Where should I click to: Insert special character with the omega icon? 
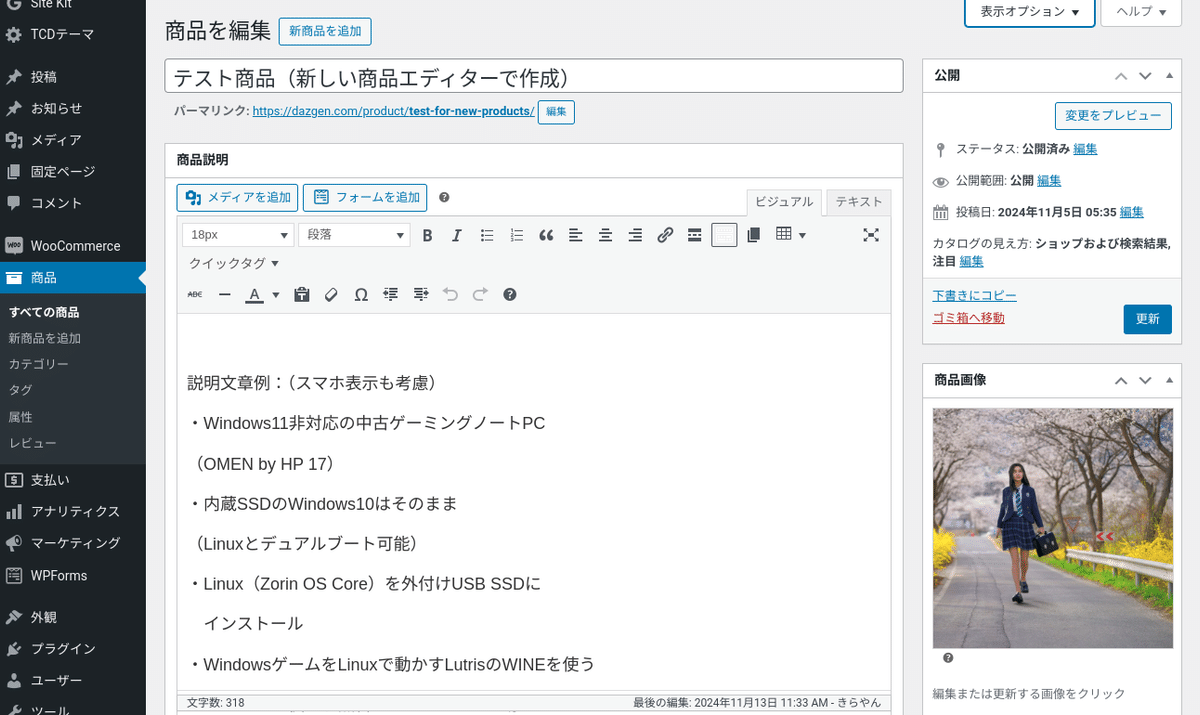coord(361,295)
